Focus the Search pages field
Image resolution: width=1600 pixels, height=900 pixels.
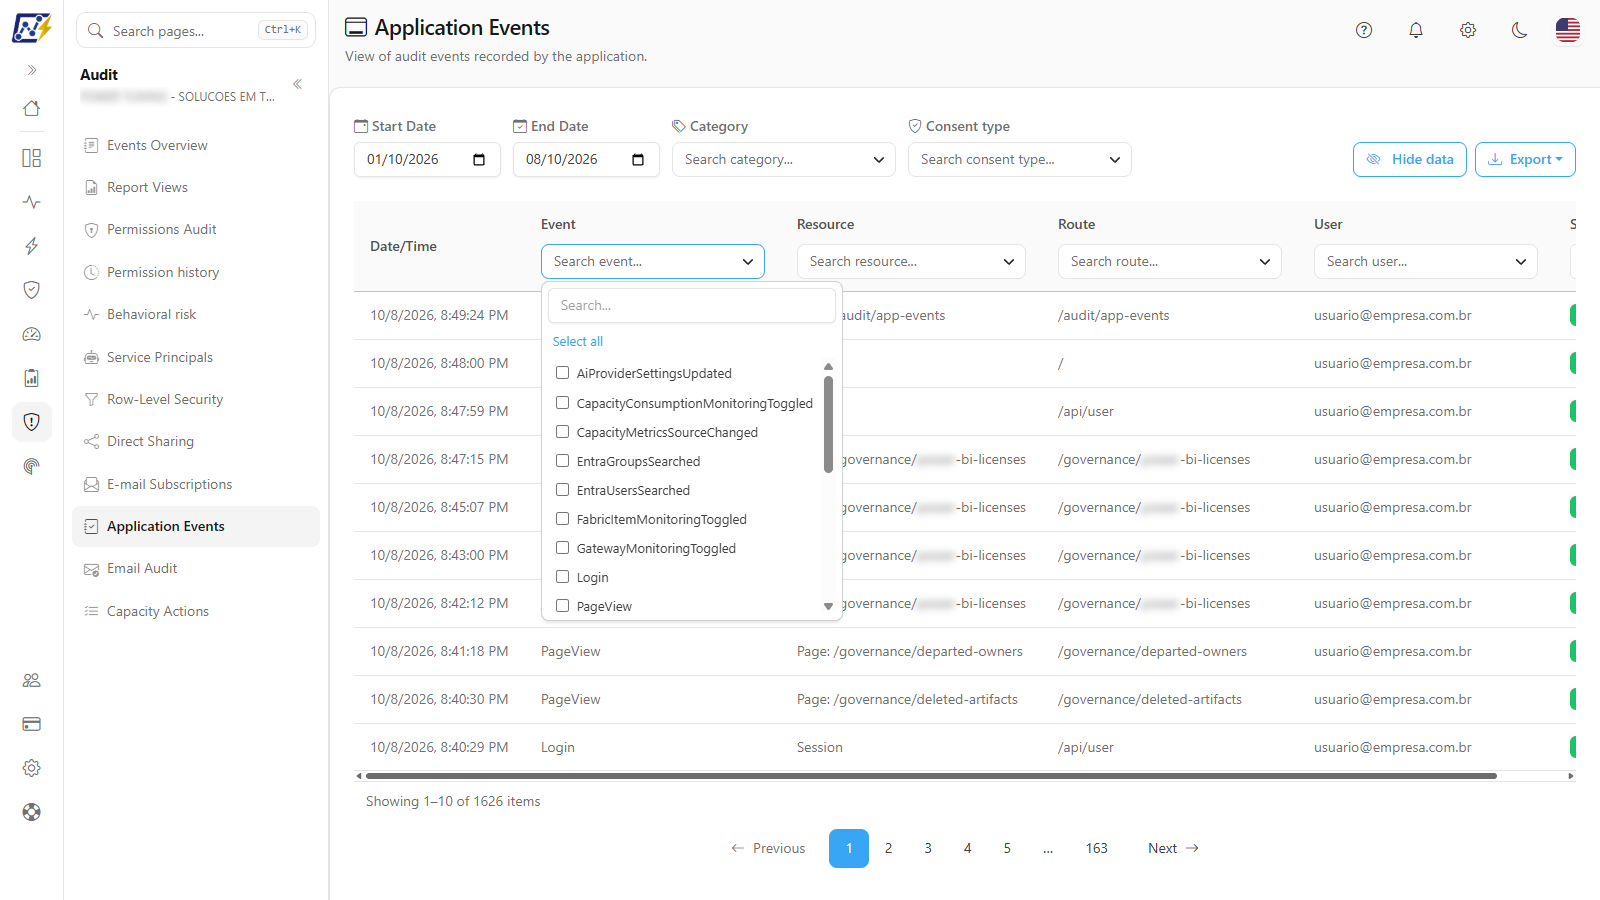click(196, 31)
